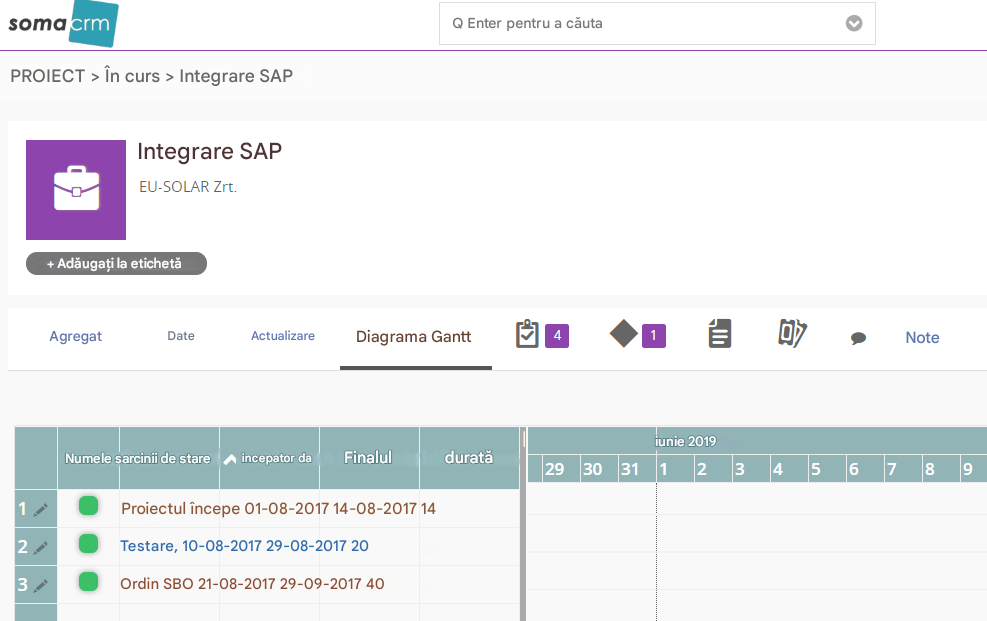Click row number 3 in task grid
Screen dimensions: 987x621
coord(23,584)
